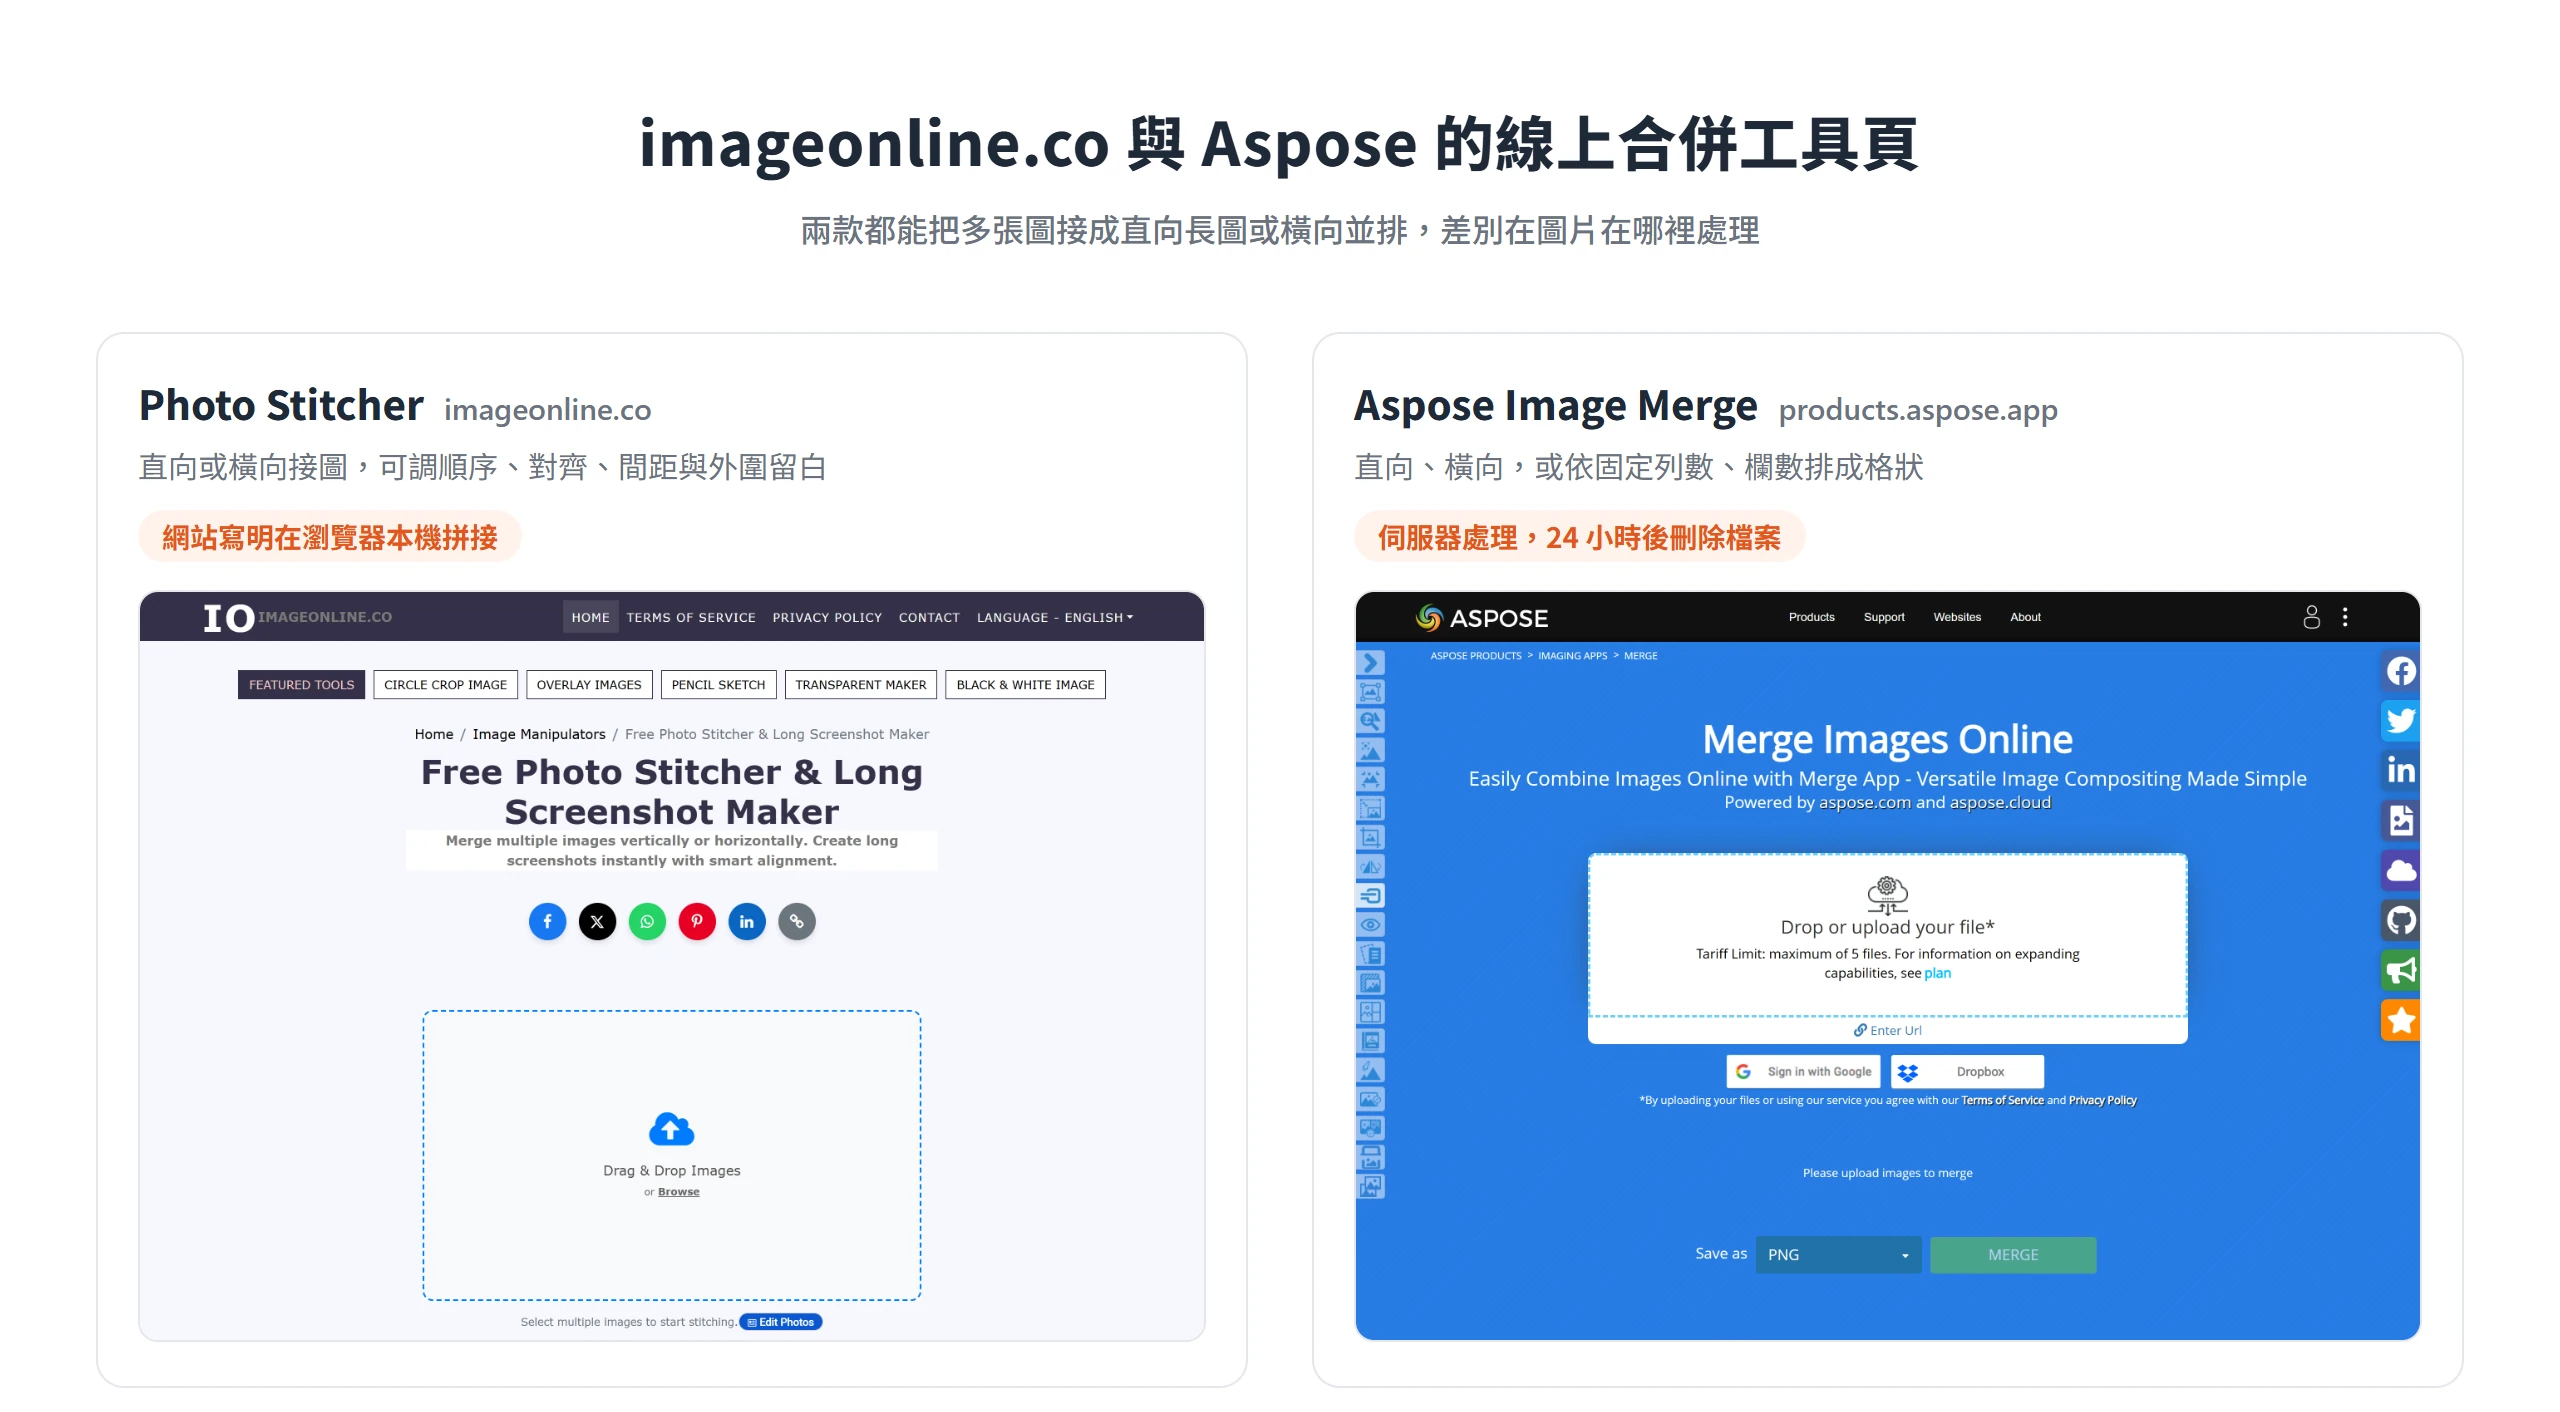Click the TRANSPARENT MAKER button

(861, 685)
